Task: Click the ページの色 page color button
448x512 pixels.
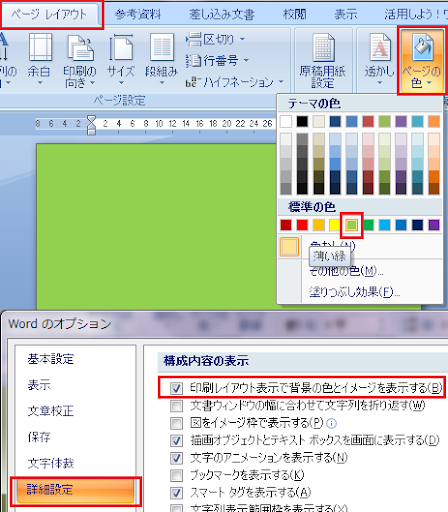Action: click(x=421, y=61)
